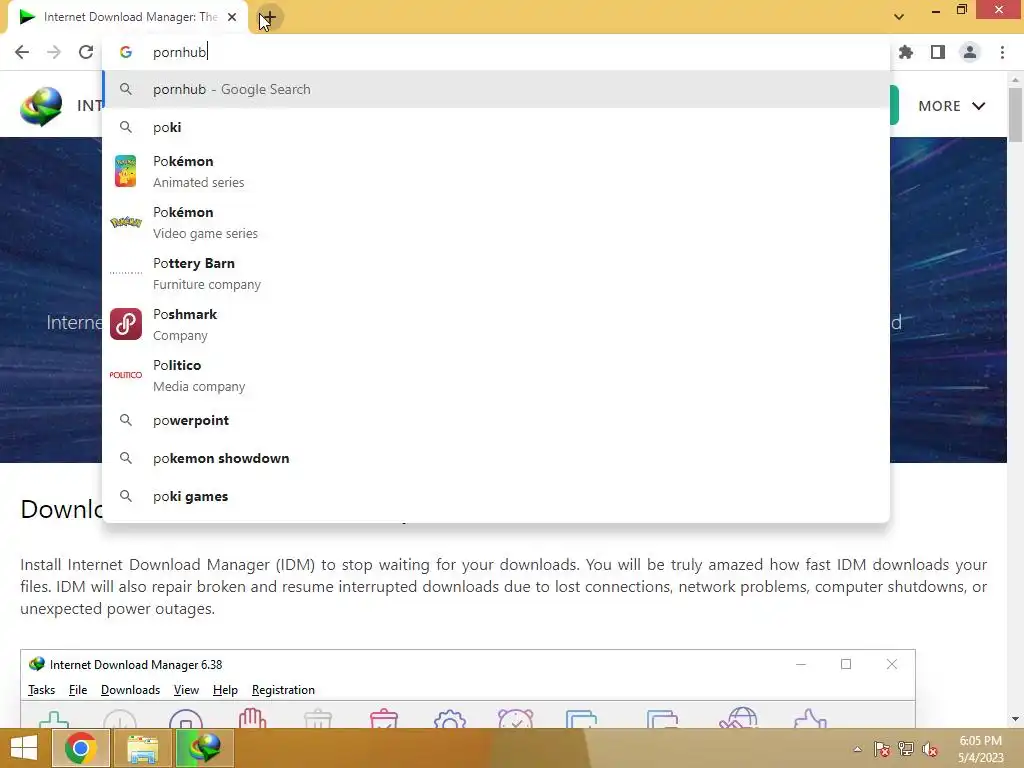Open a new tab with the plus button
This screenshot has height=768, width=1024.
(x=268, y=18)
